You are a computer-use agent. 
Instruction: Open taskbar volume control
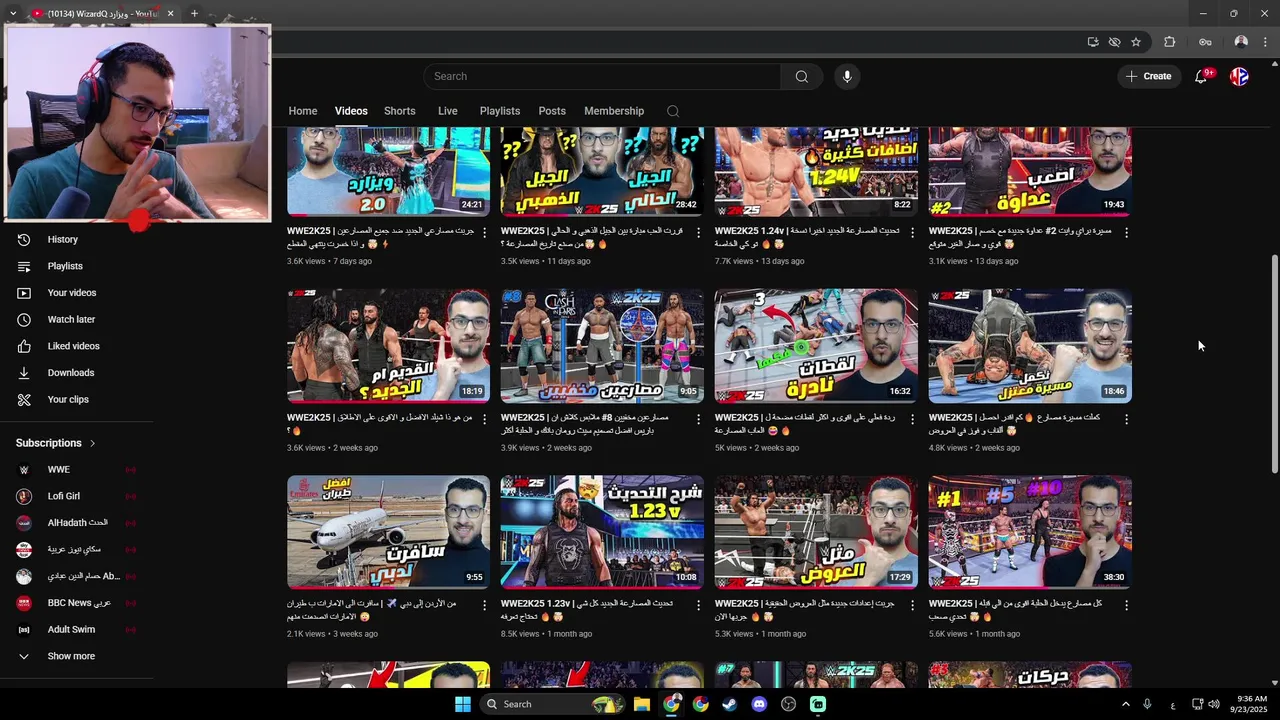click(1216, 704)
